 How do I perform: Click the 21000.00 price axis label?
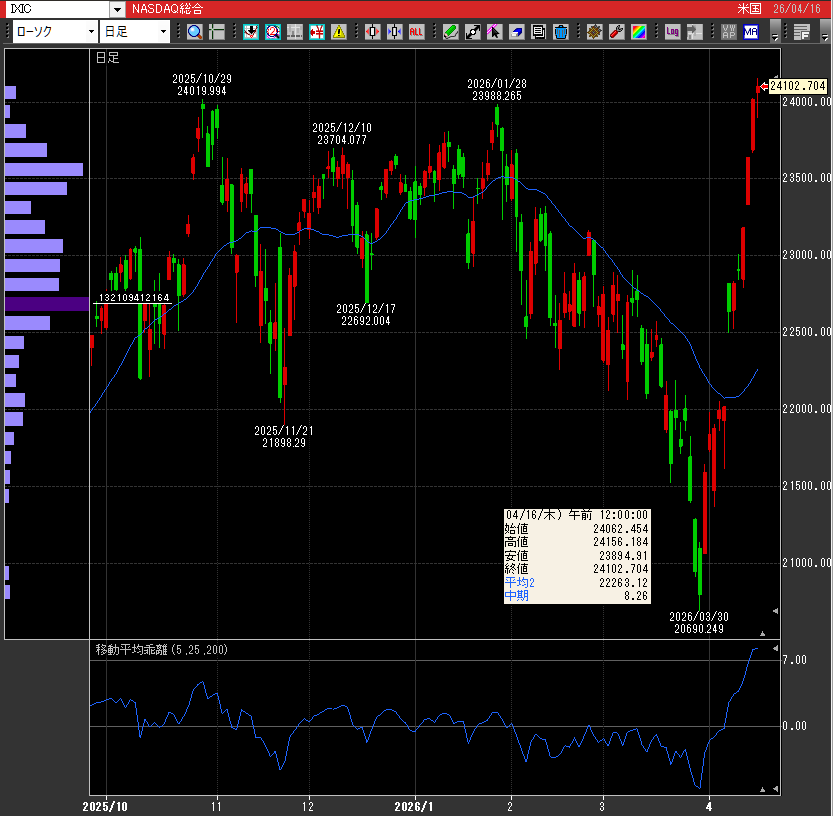tap(806, 563)
